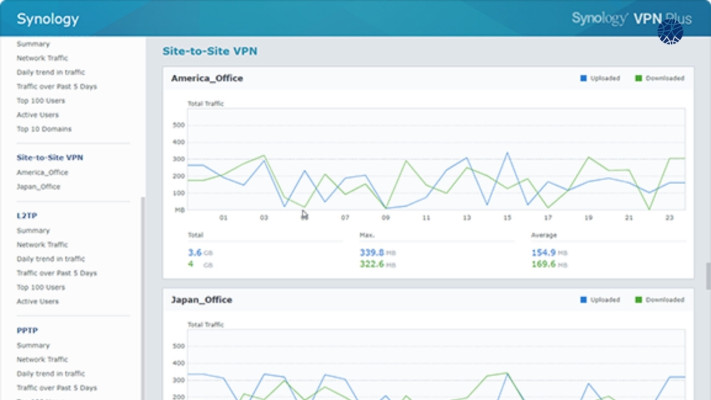Screen dimensions: 711x400
Task: Open Summary under L2TP
Action: 33,230
